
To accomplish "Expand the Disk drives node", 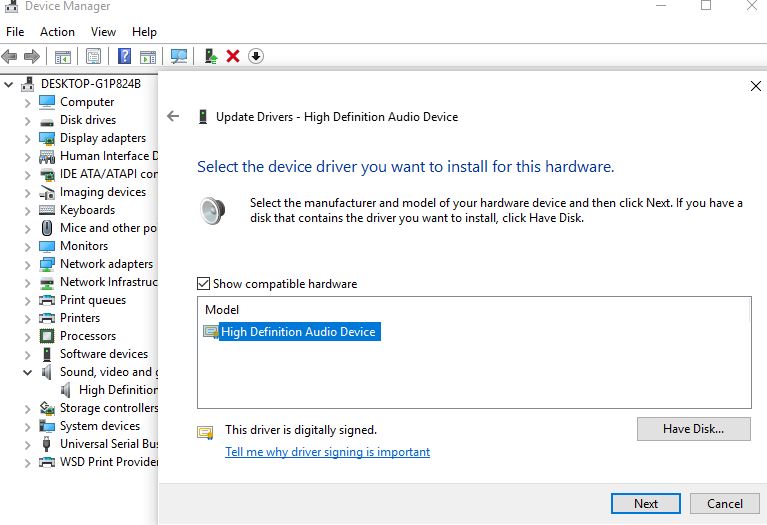I will (27, 120).
